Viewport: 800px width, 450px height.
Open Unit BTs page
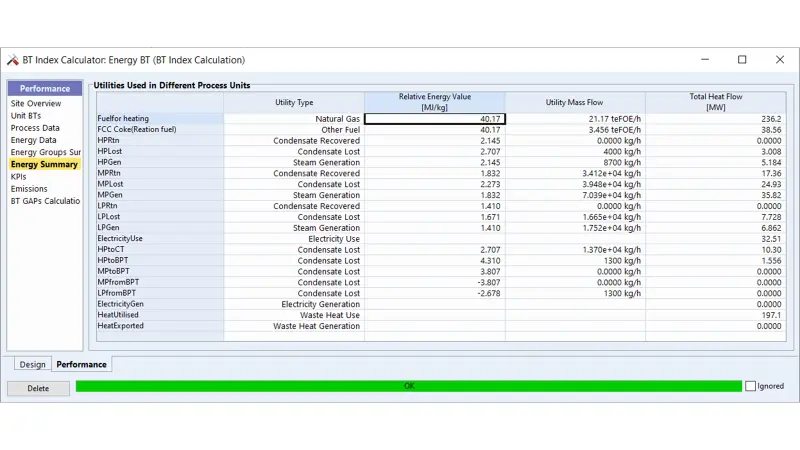[26, 115]
